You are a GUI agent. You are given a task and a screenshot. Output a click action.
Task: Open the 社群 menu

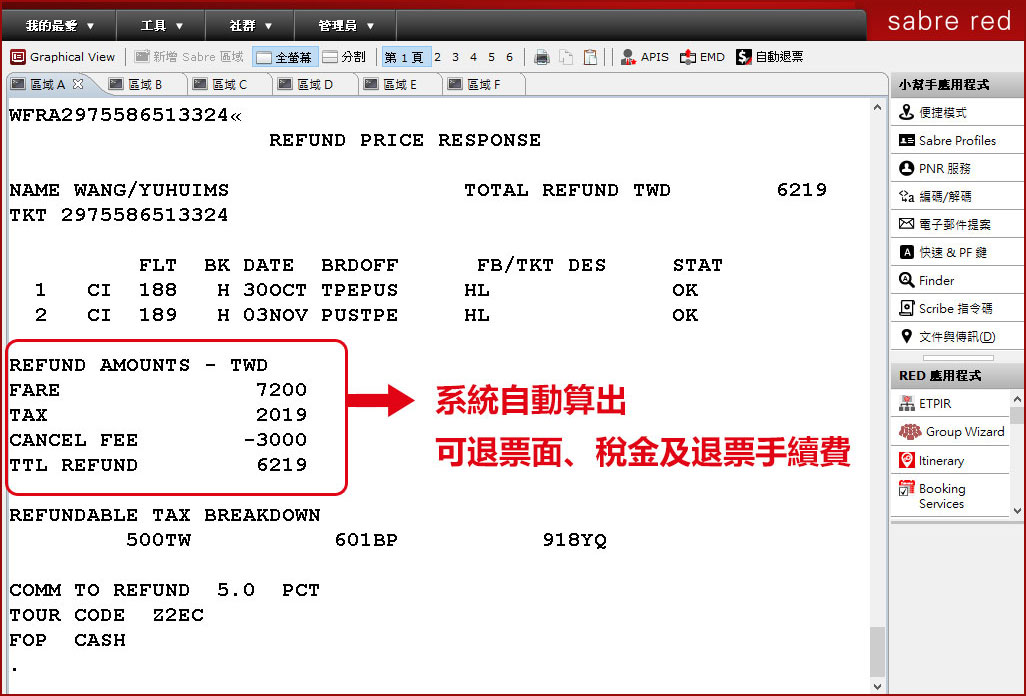[x=250, y=26]
